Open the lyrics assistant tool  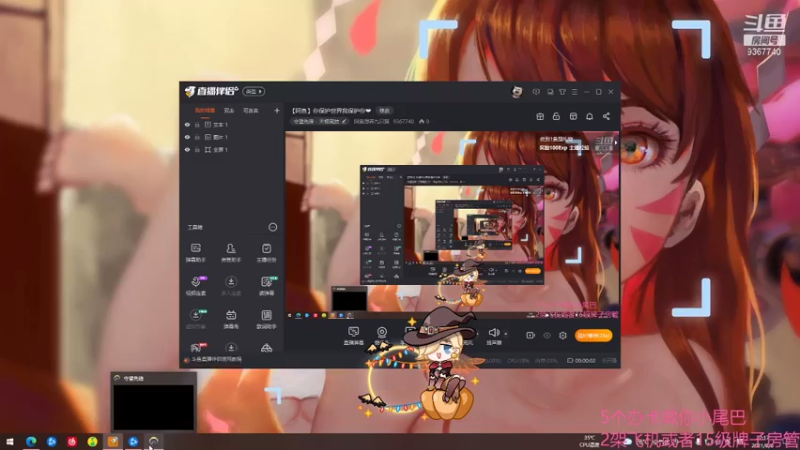click(x=266, y=319)
